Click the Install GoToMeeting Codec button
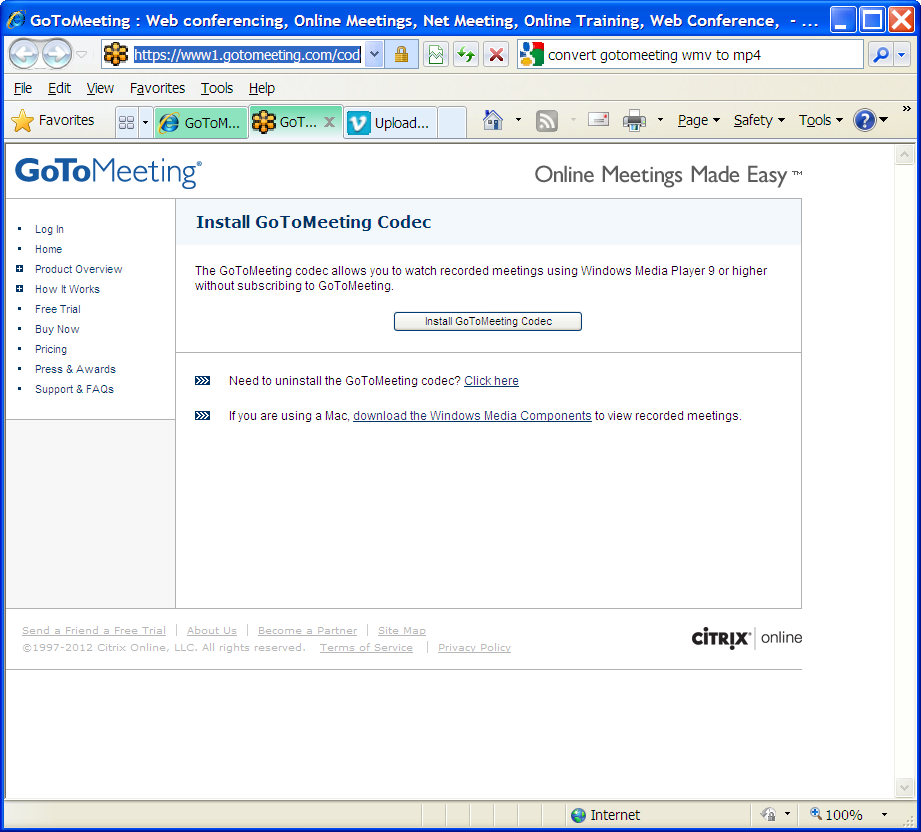Screen dimensions: 921x832 point(488,321)
